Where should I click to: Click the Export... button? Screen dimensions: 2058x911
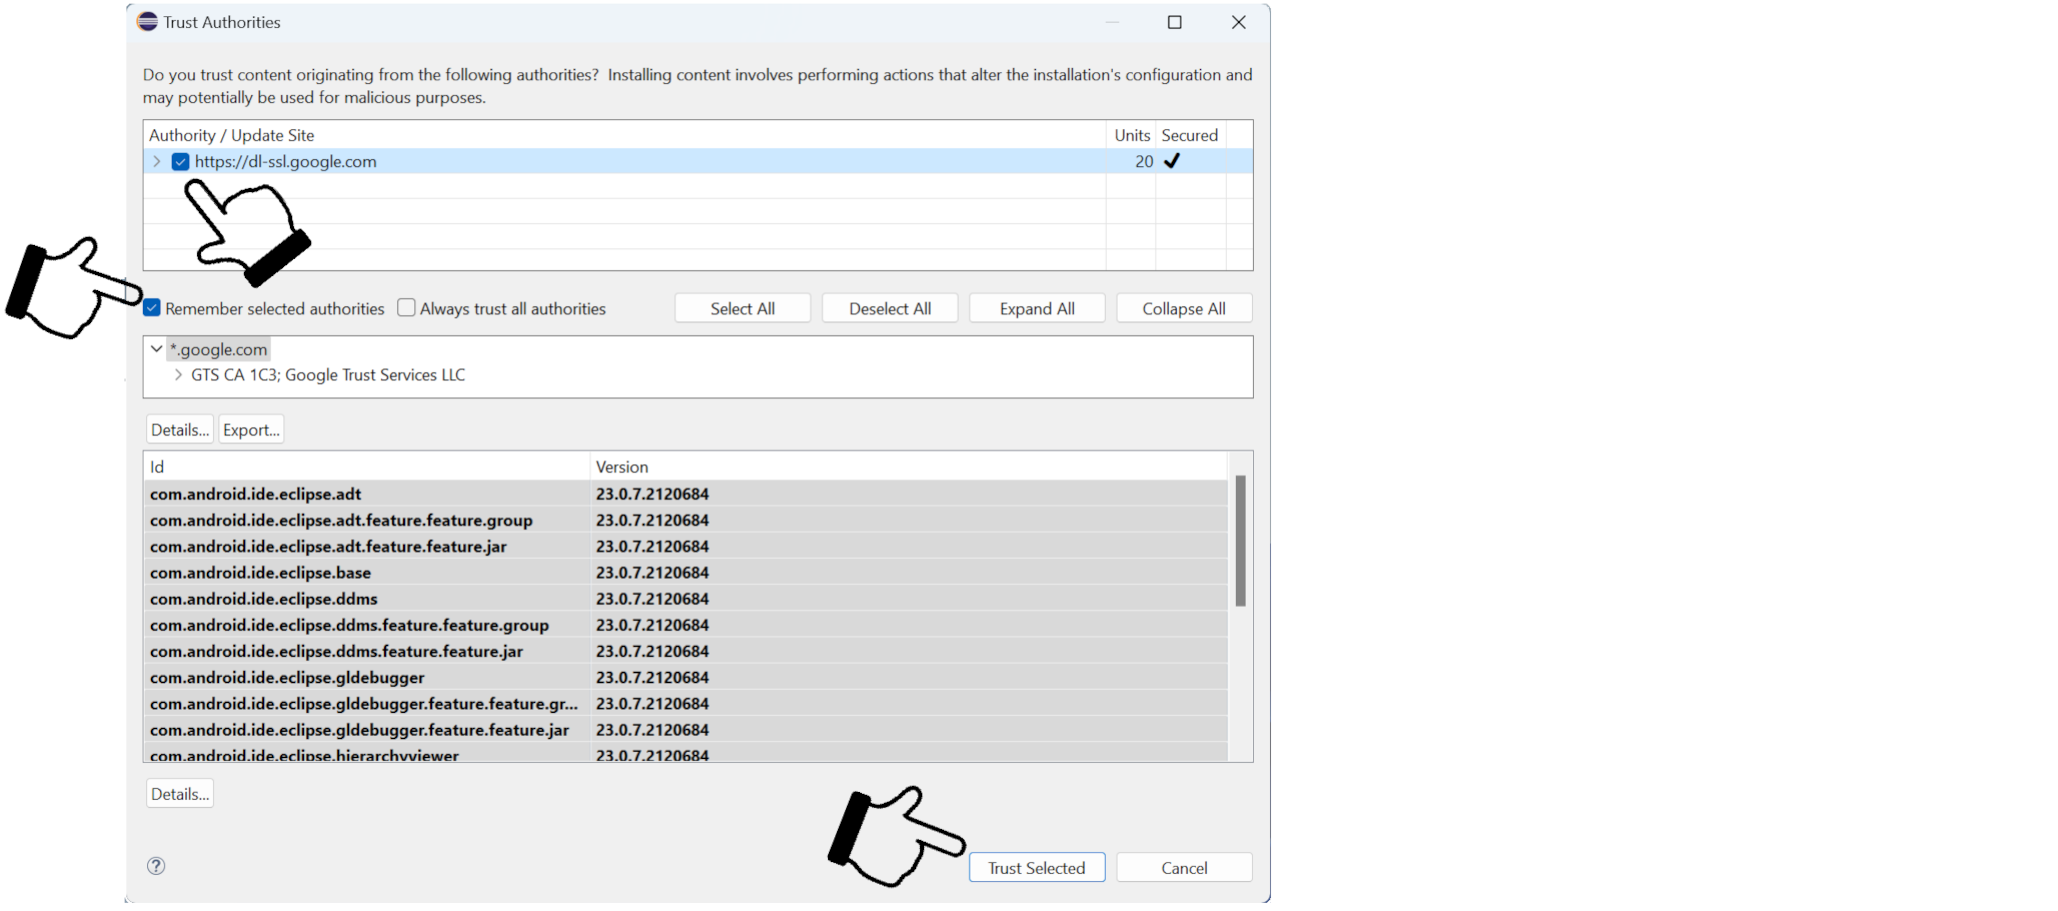point(251,430)
